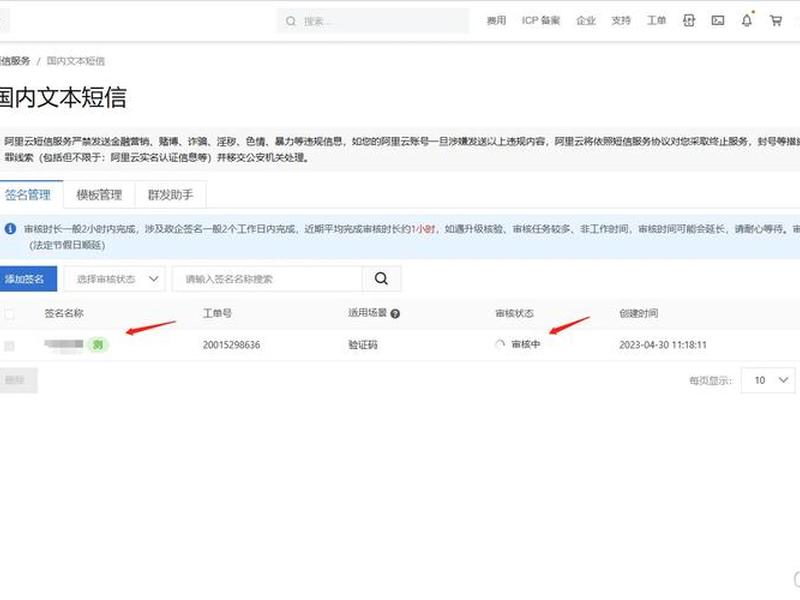This screenshot has width=800, height=600.
Task: Open the 费用 menu
Action: tap(496, 20)
